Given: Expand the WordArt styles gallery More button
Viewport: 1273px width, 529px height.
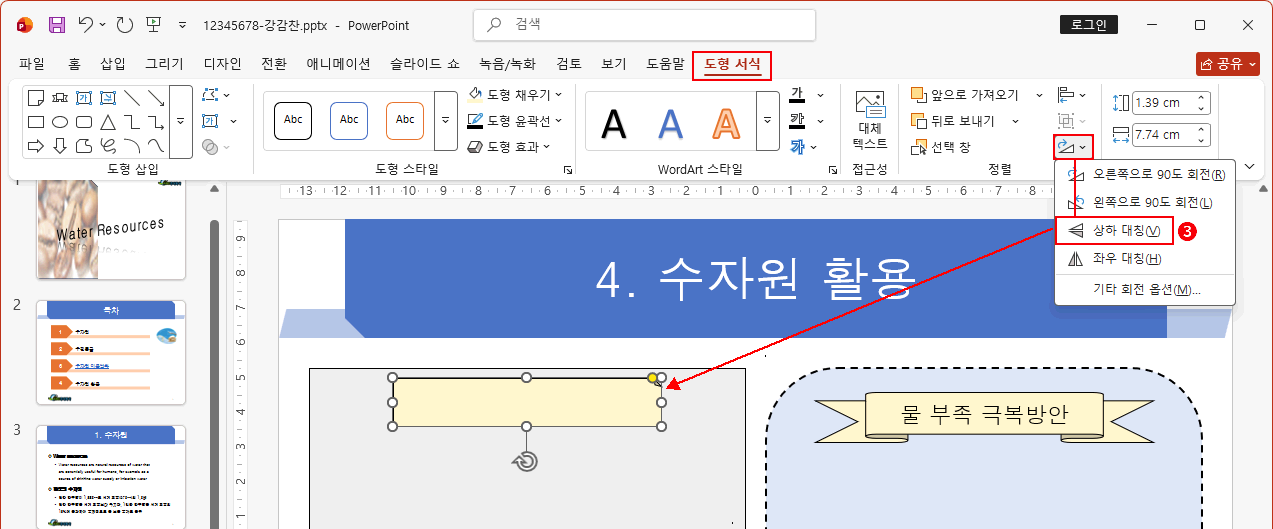Looking at the screenshot, I should [x=768, y=121].
